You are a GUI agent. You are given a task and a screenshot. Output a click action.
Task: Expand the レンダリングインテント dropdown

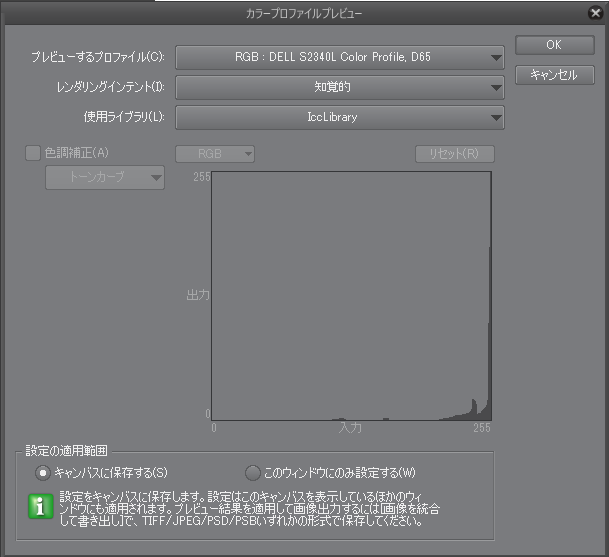point(340,87)
